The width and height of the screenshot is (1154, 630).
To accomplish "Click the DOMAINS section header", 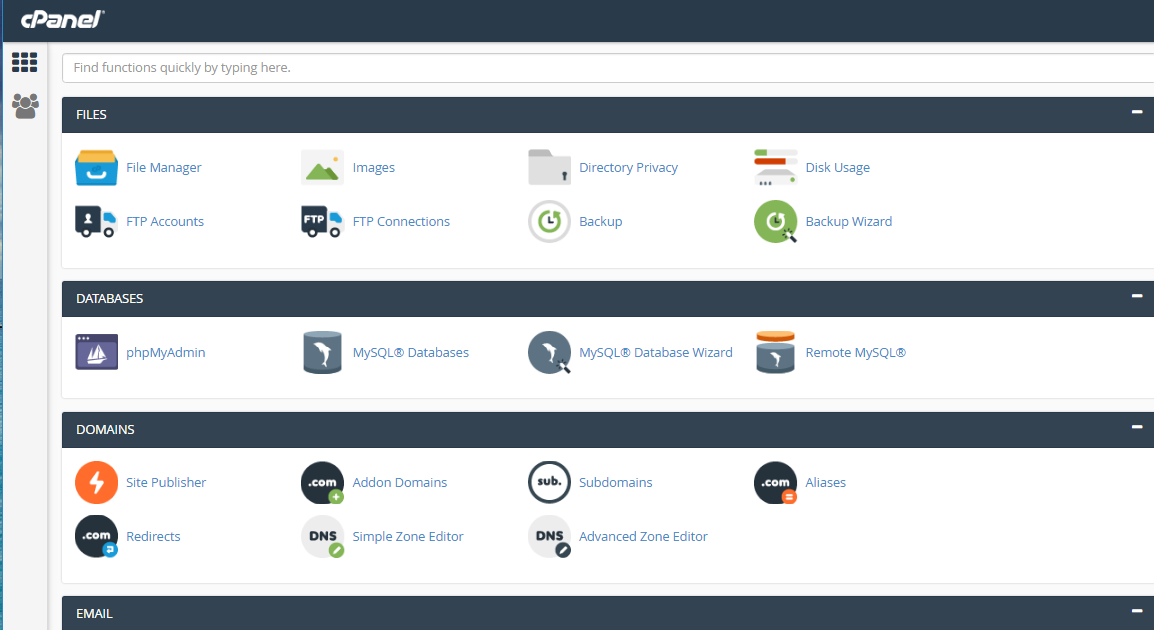I will pyautogui.click(x=608, y=430).
